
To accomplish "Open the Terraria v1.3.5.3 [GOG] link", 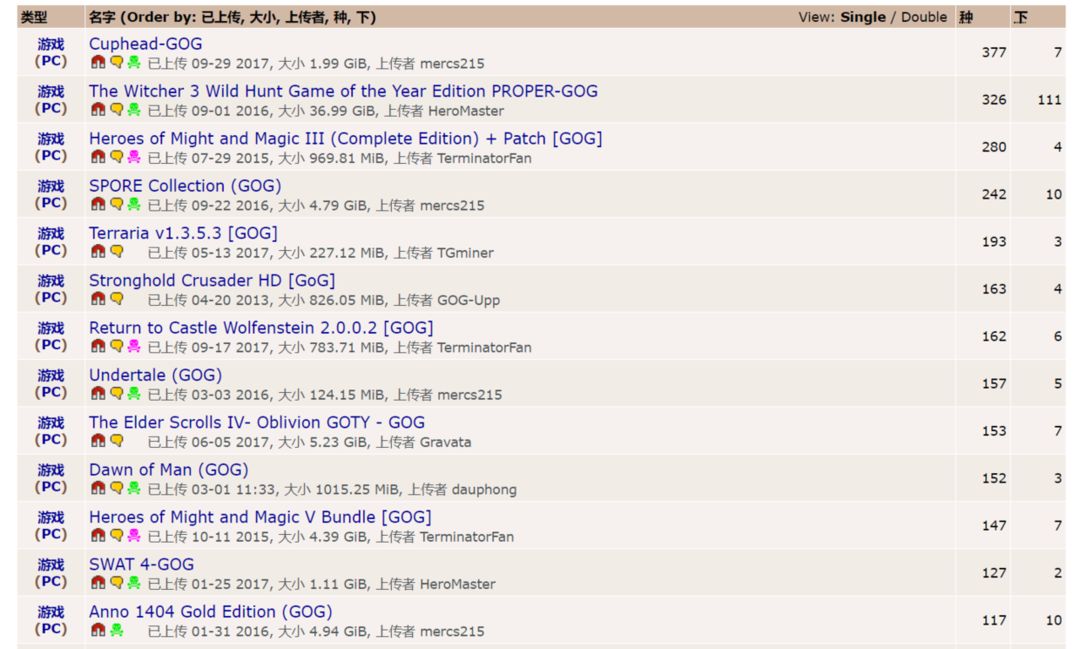I will tap(183, 233).
